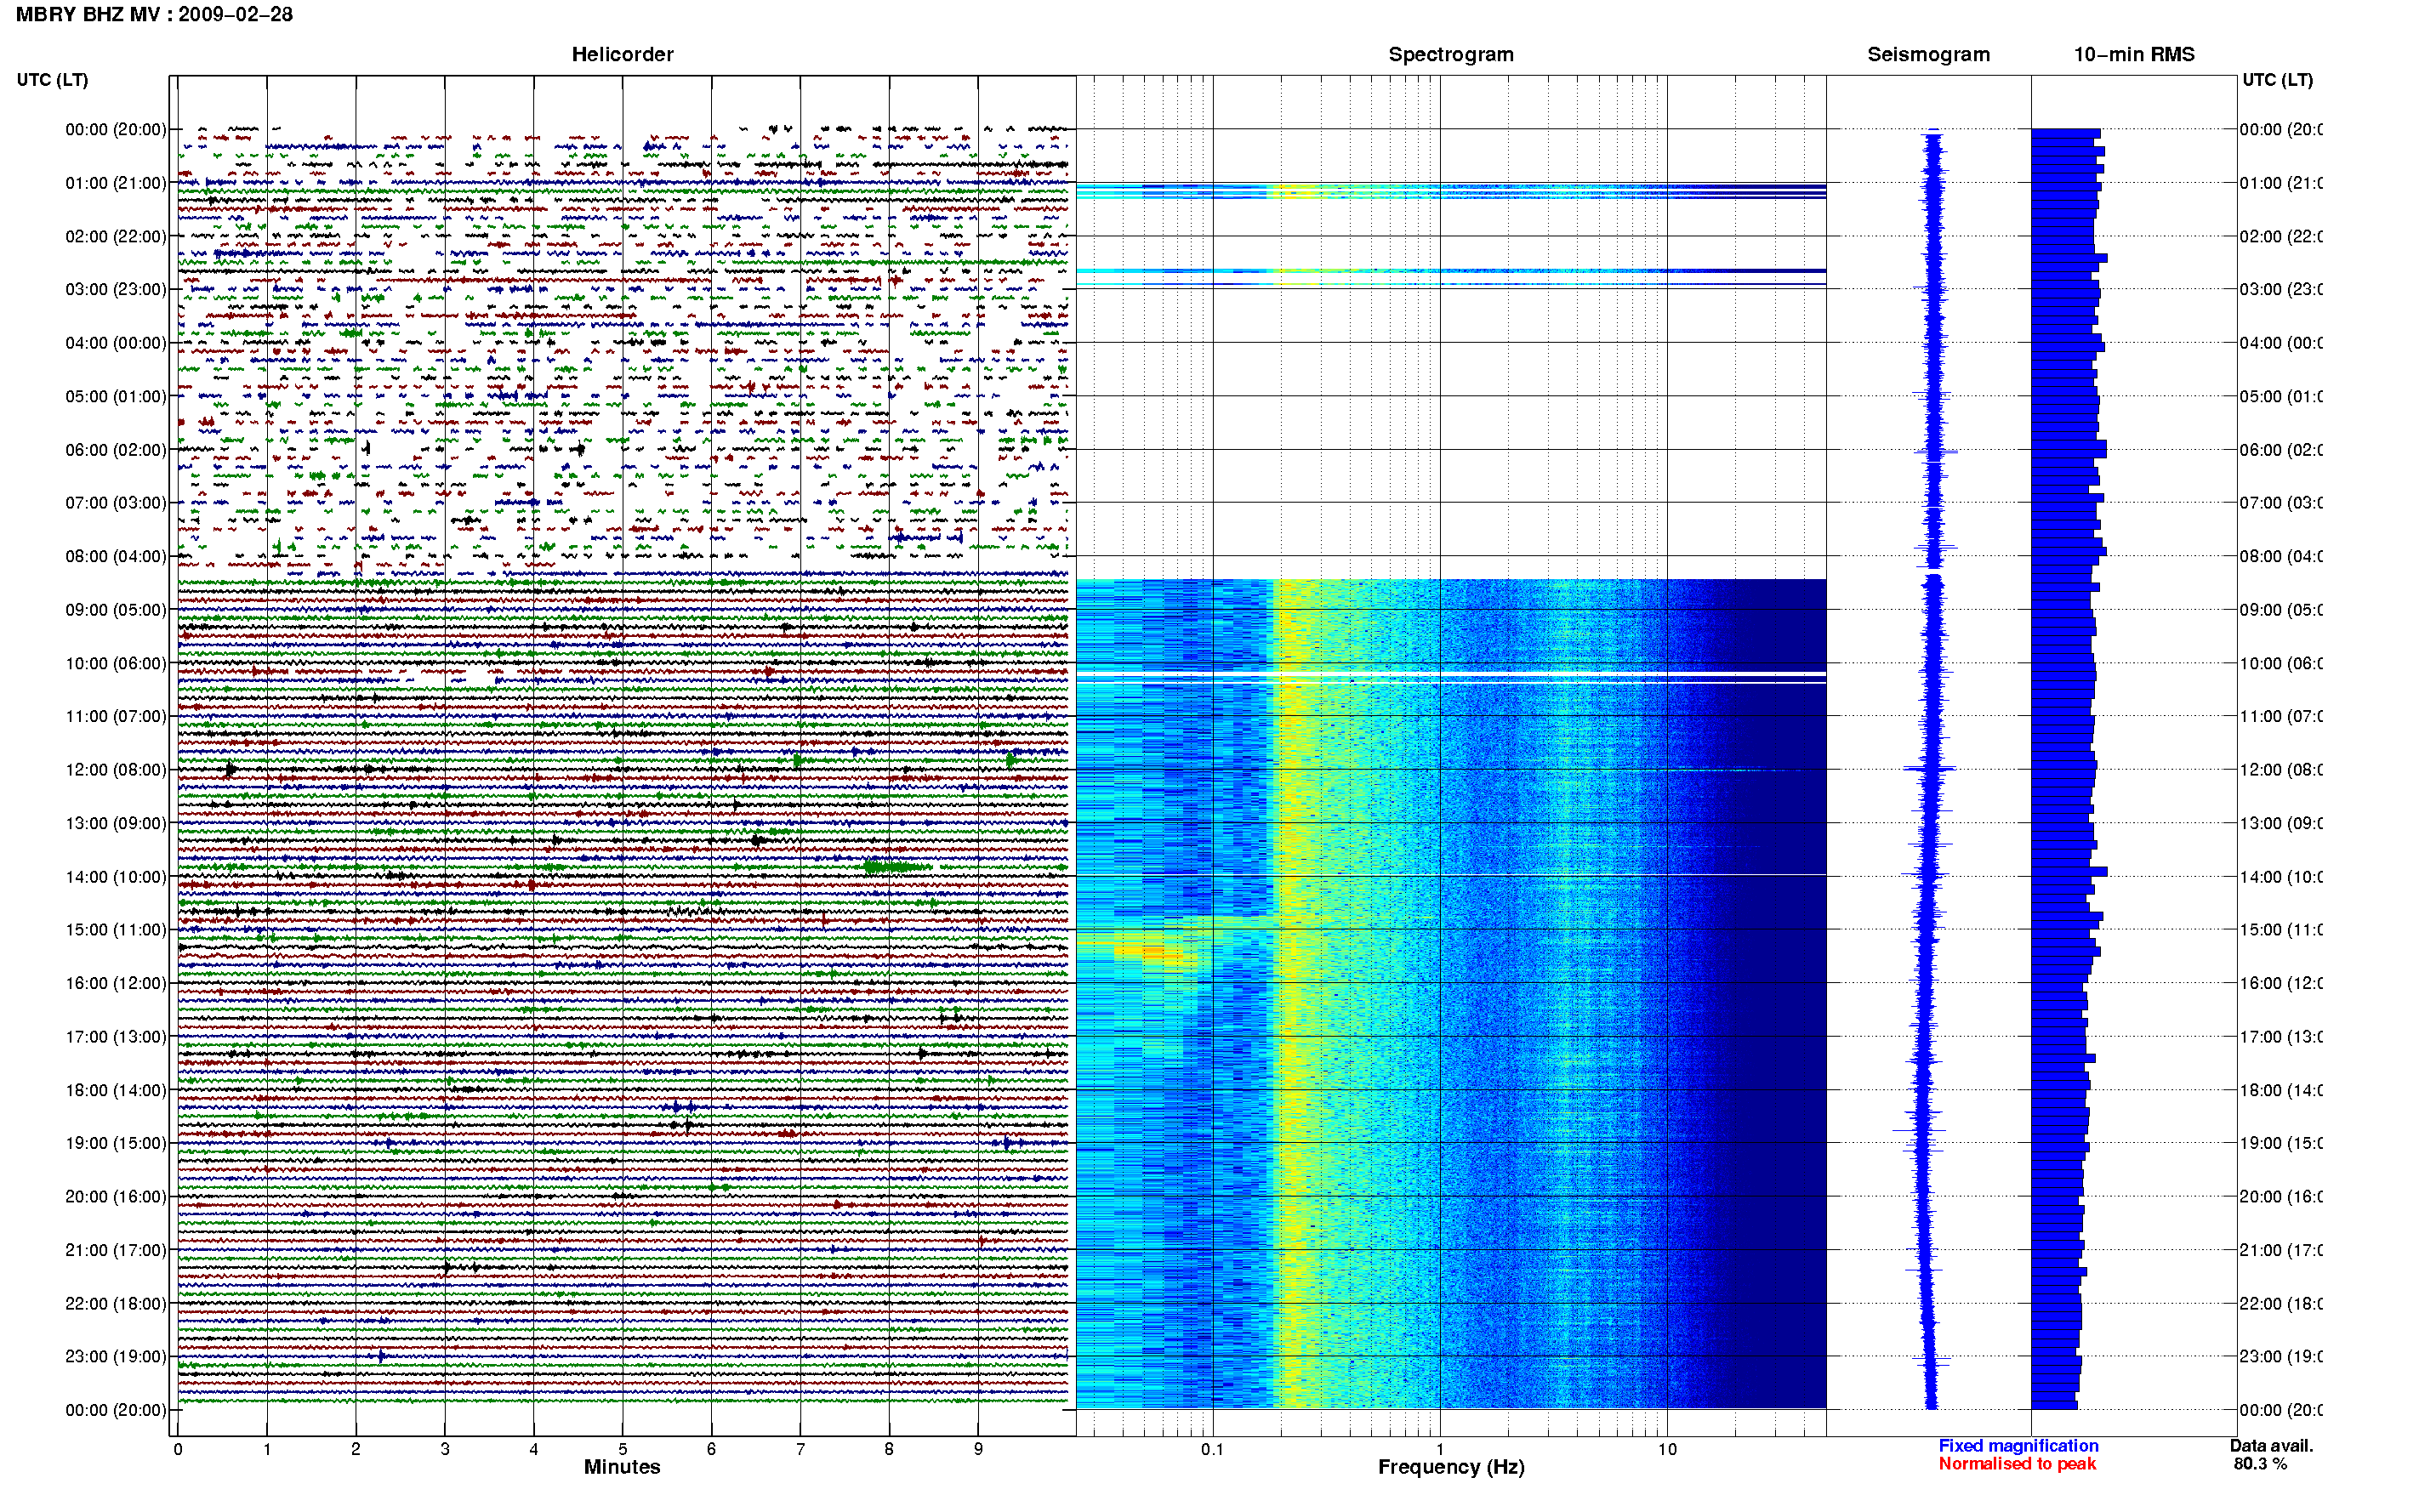Click the '10-min RMS' panel heading

tap(2133, 54)
